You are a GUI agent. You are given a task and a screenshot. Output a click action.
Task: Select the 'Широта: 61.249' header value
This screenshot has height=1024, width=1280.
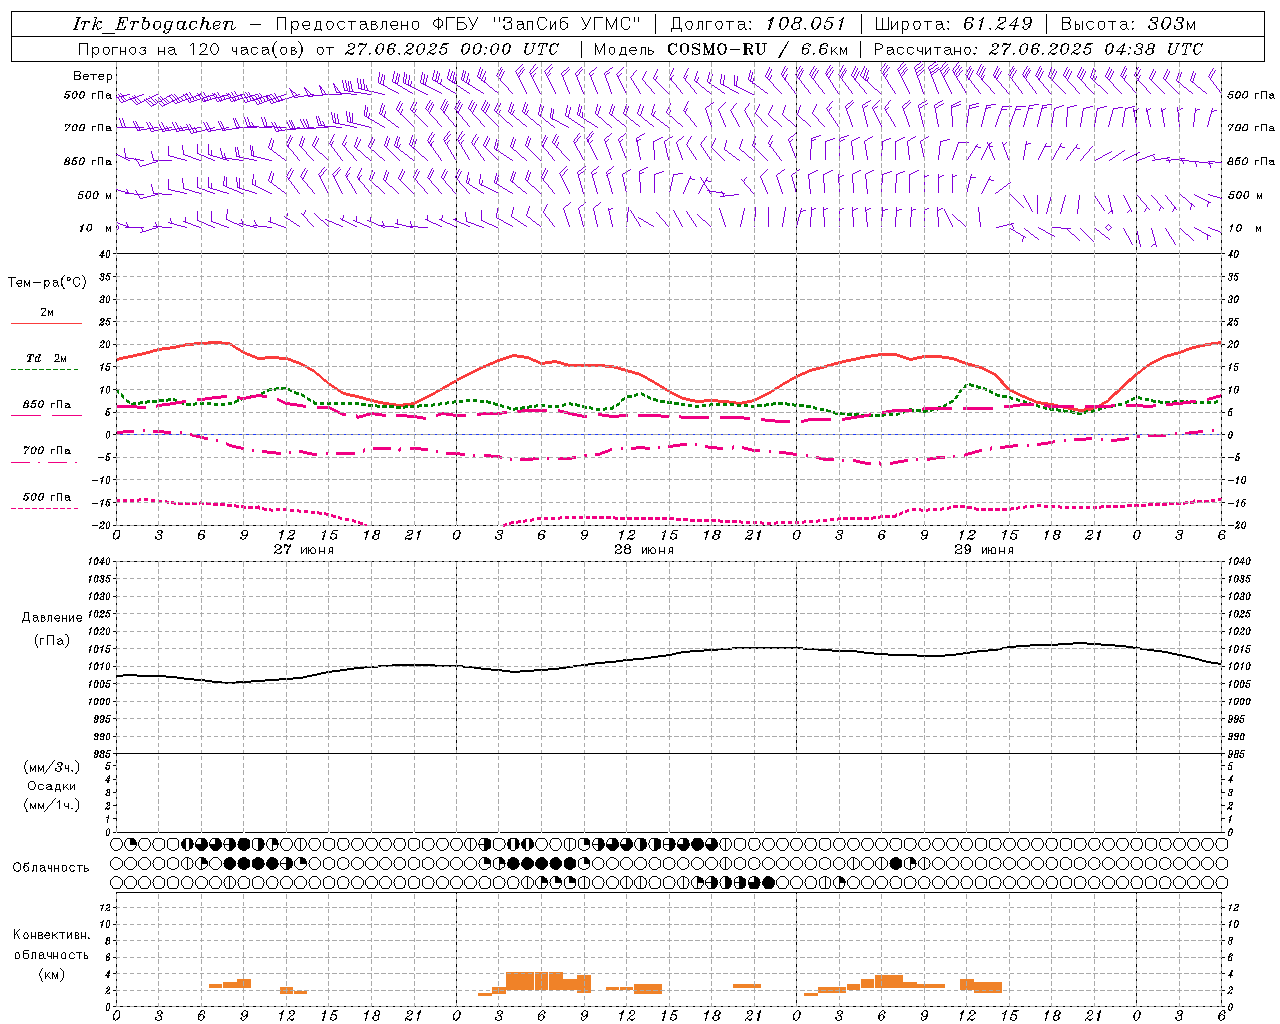click(x=953, y=24)
